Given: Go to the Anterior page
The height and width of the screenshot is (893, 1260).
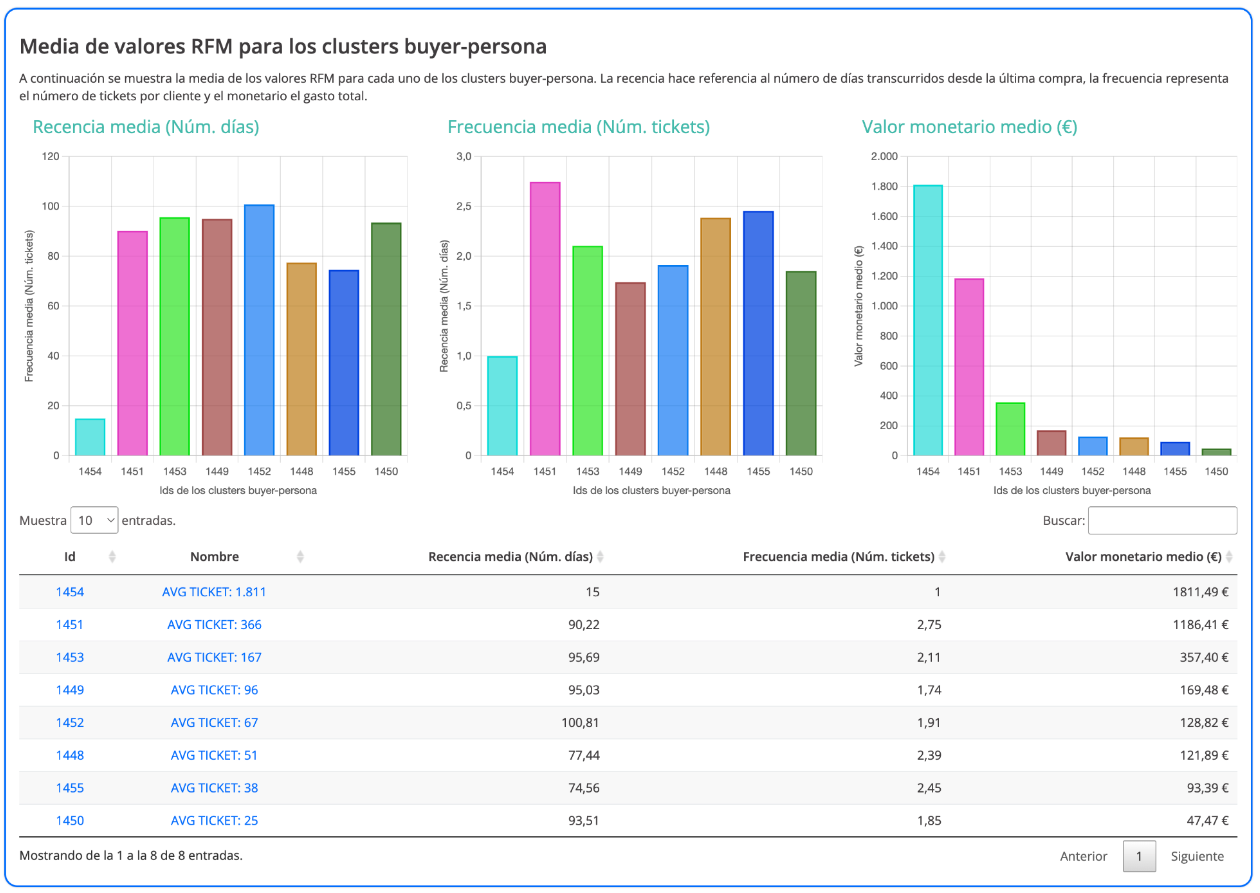Looking at the screenshot, I should (x=1083, y=856).
